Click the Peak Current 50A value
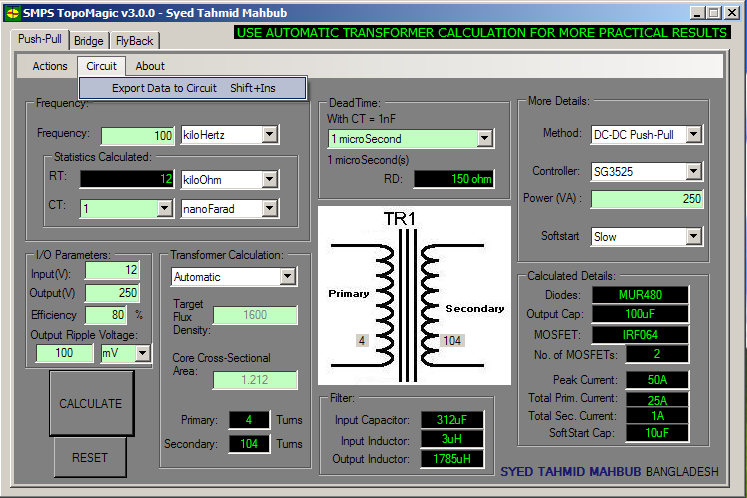 tap(657, 380)
